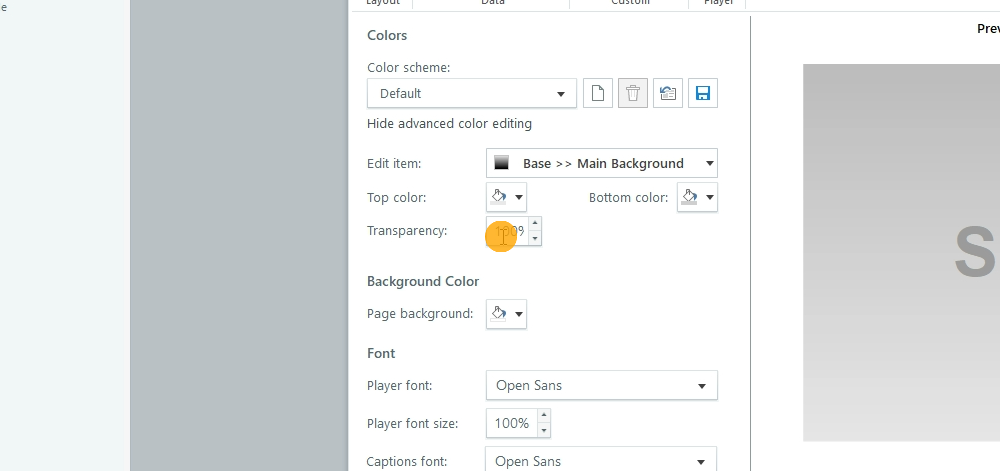Create a new color scheme
The image size is (1000, 471).
(597, 94)
